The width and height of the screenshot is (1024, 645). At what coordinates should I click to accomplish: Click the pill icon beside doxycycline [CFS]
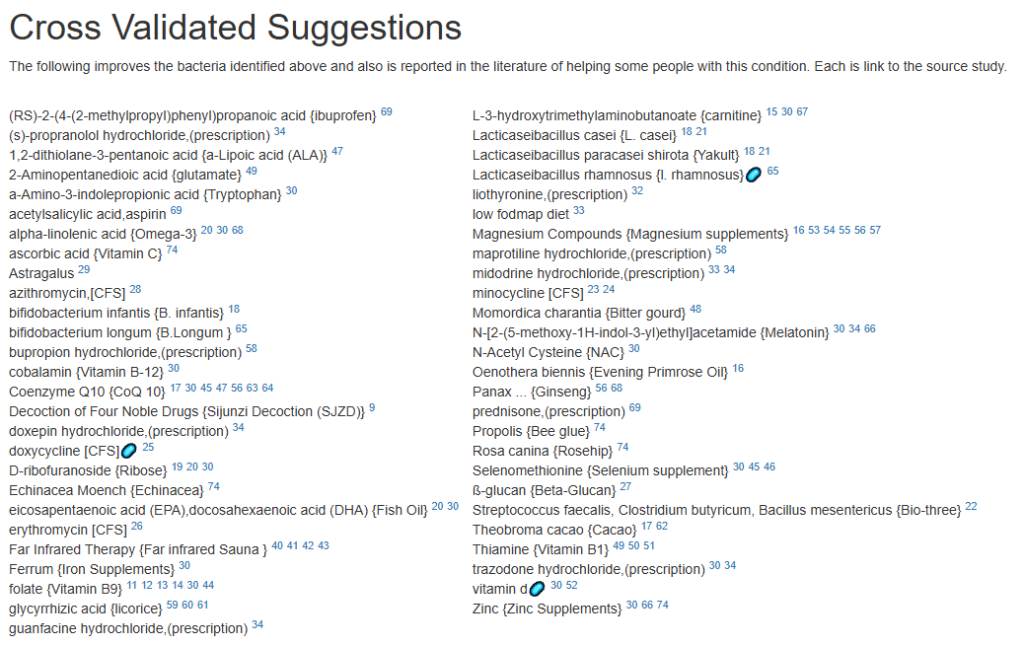pos(129,450)
